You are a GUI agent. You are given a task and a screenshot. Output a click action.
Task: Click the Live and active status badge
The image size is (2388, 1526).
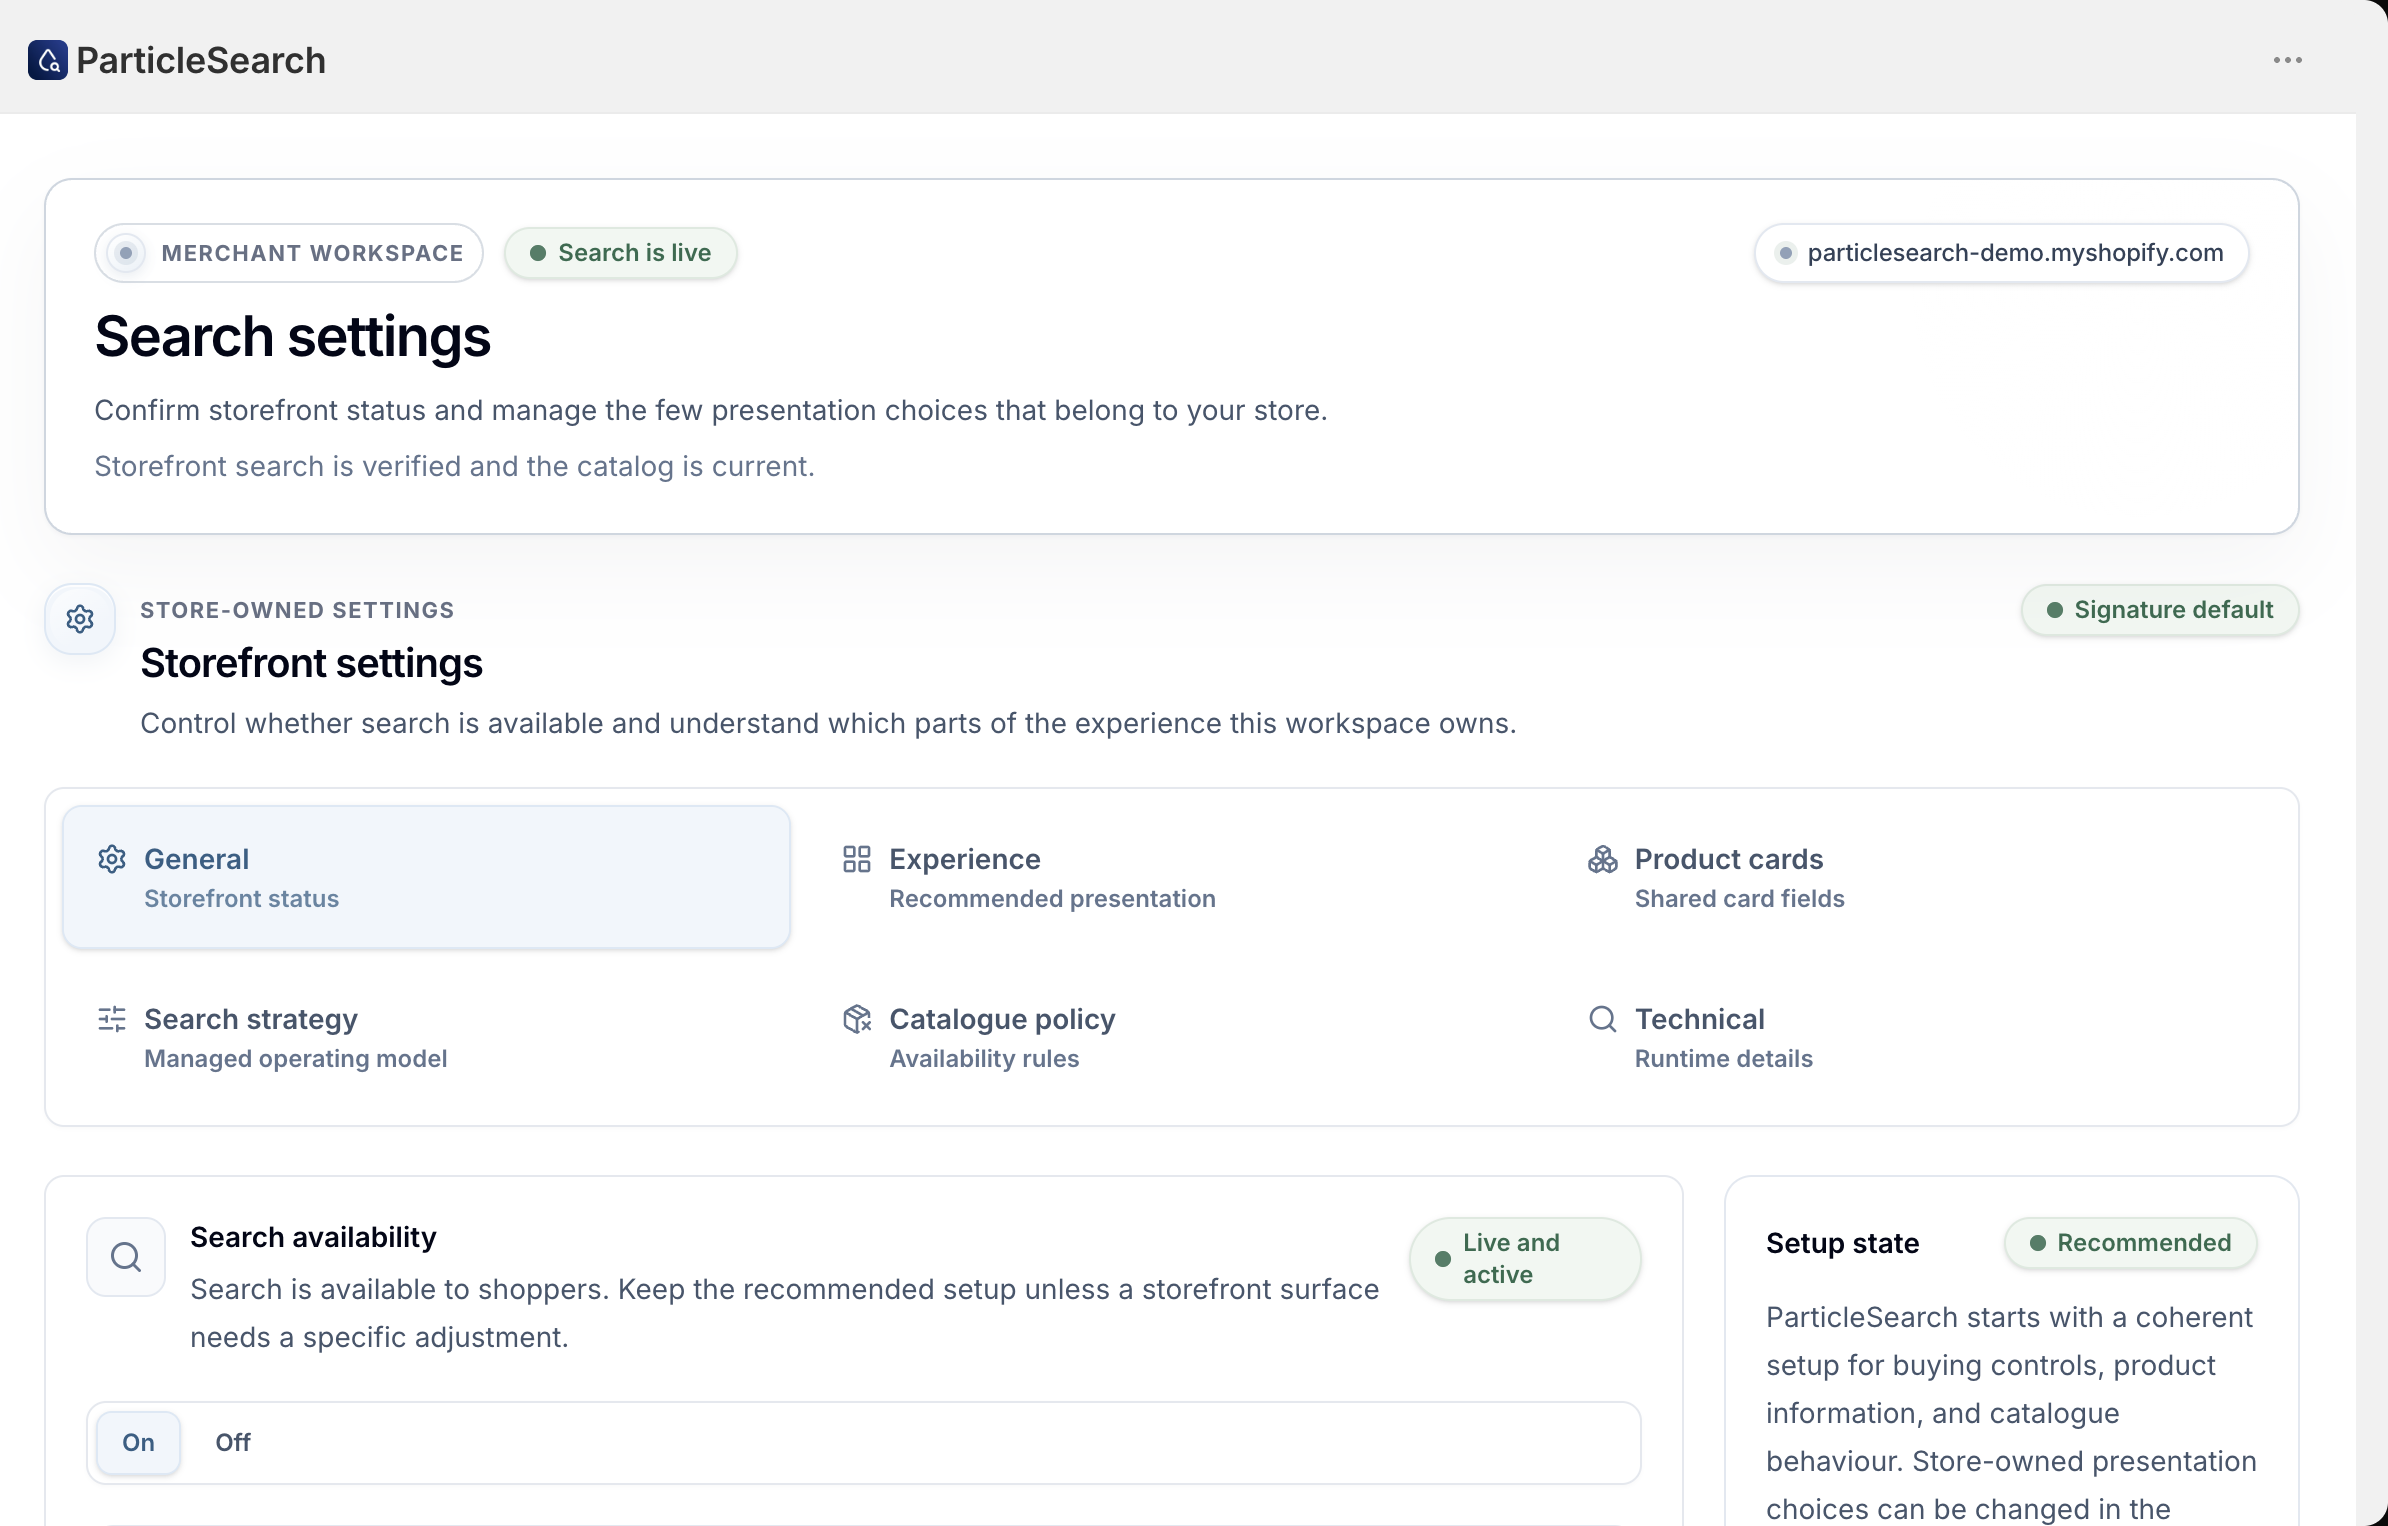[x=1525, y=1259]
